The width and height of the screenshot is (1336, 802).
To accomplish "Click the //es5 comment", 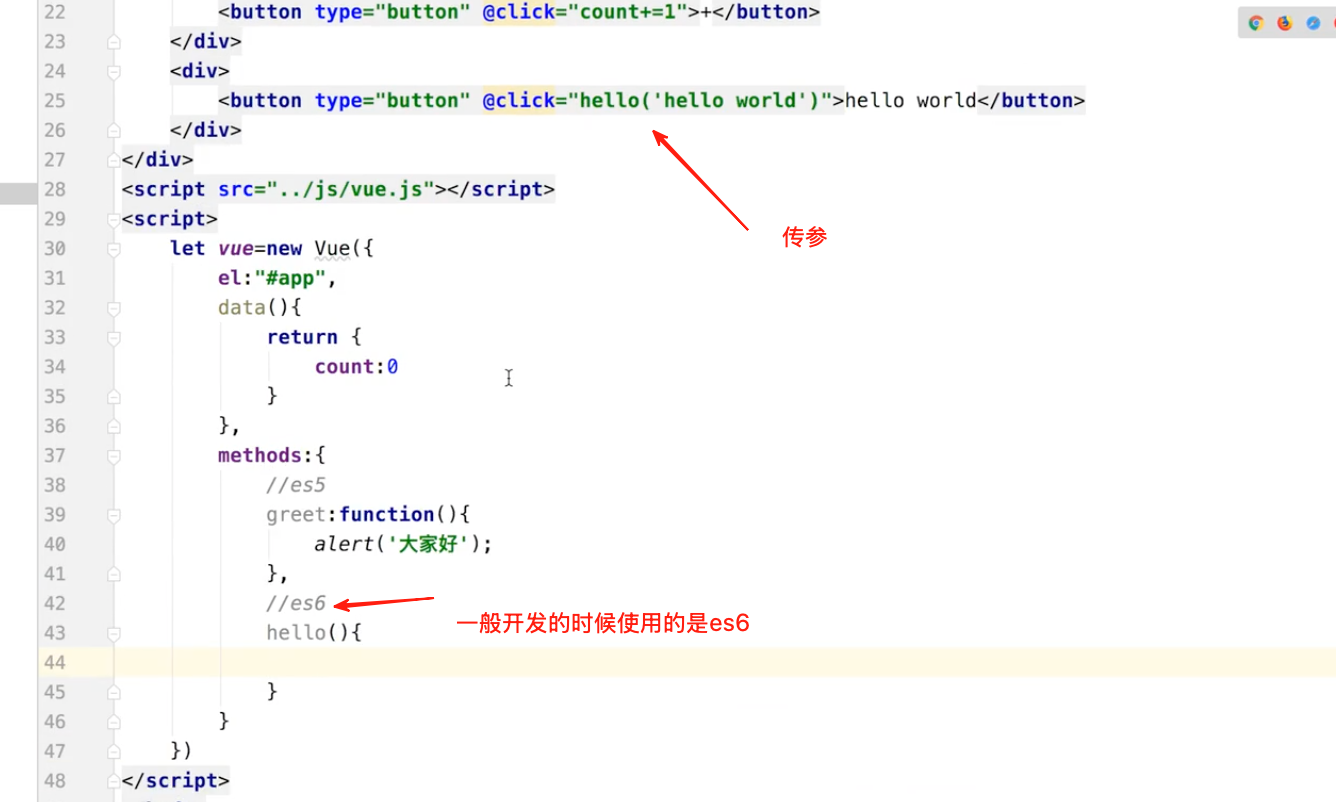I will (x=296, y=485).
